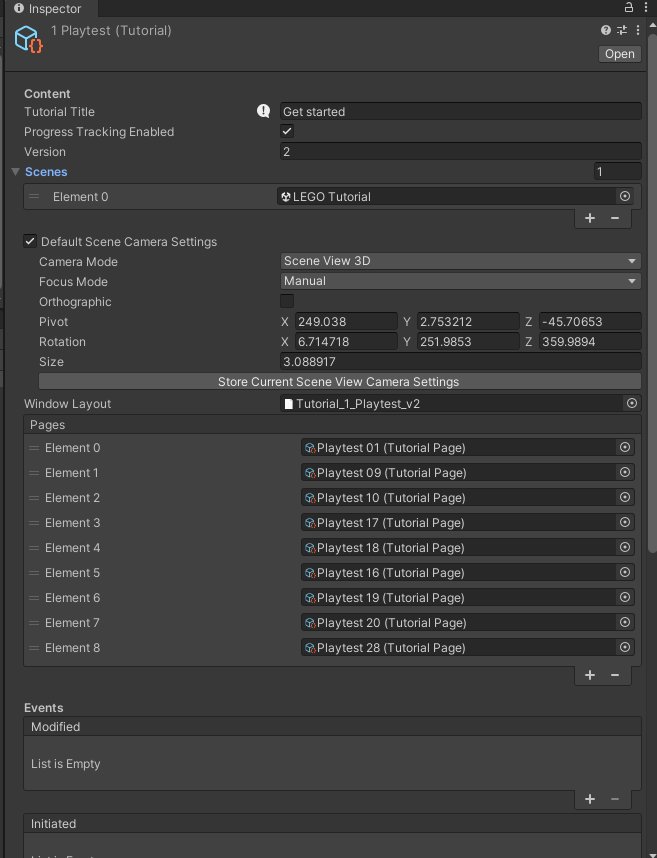
Task: Open object picker for Playtest 18 page
Action: pyautogui.click(x=625, y=548)
